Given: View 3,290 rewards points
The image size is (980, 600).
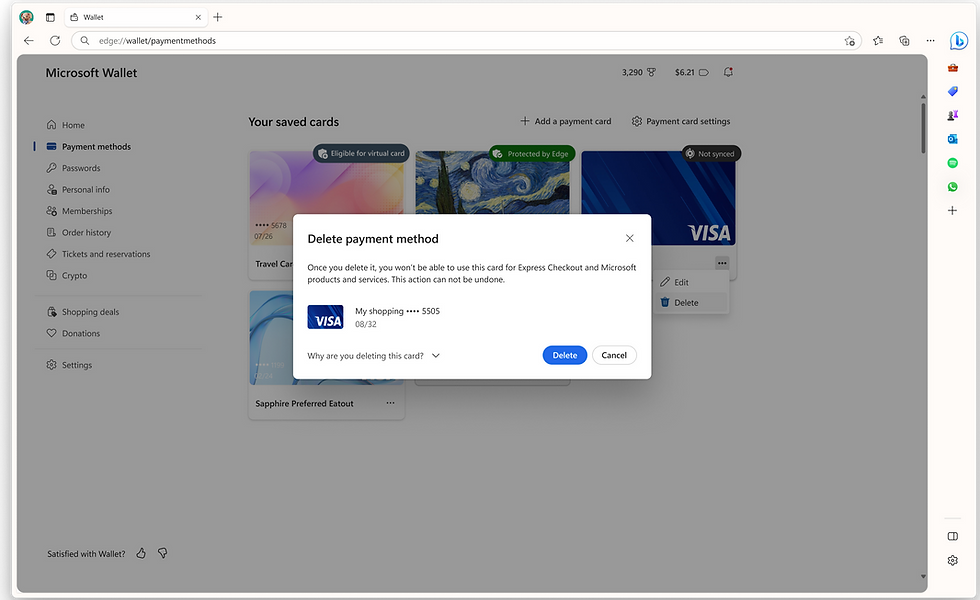Looking at the screenshot, I should (x=639, y=72).
